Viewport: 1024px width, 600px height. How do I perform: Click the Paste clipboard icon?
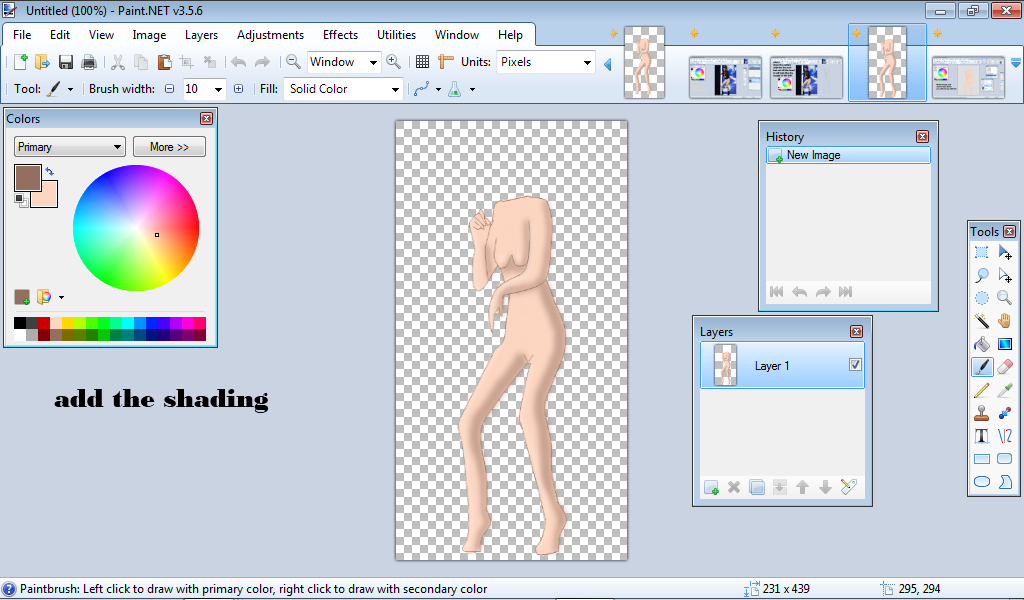point(164,62)
